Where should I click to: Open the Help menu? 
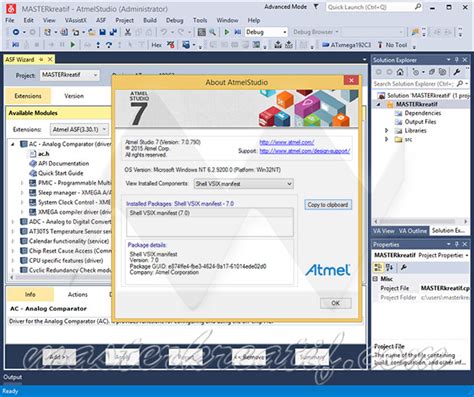pos(254,20)
